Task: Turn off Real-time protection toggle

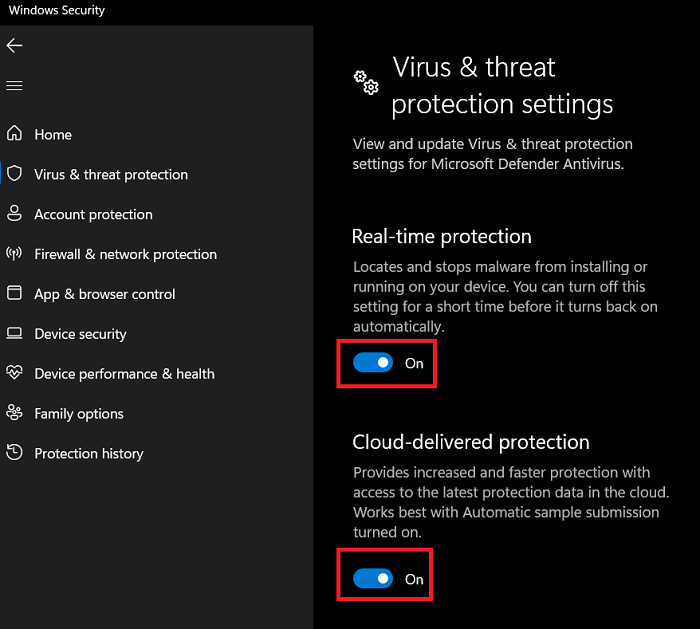Action: tap(373, 363)
